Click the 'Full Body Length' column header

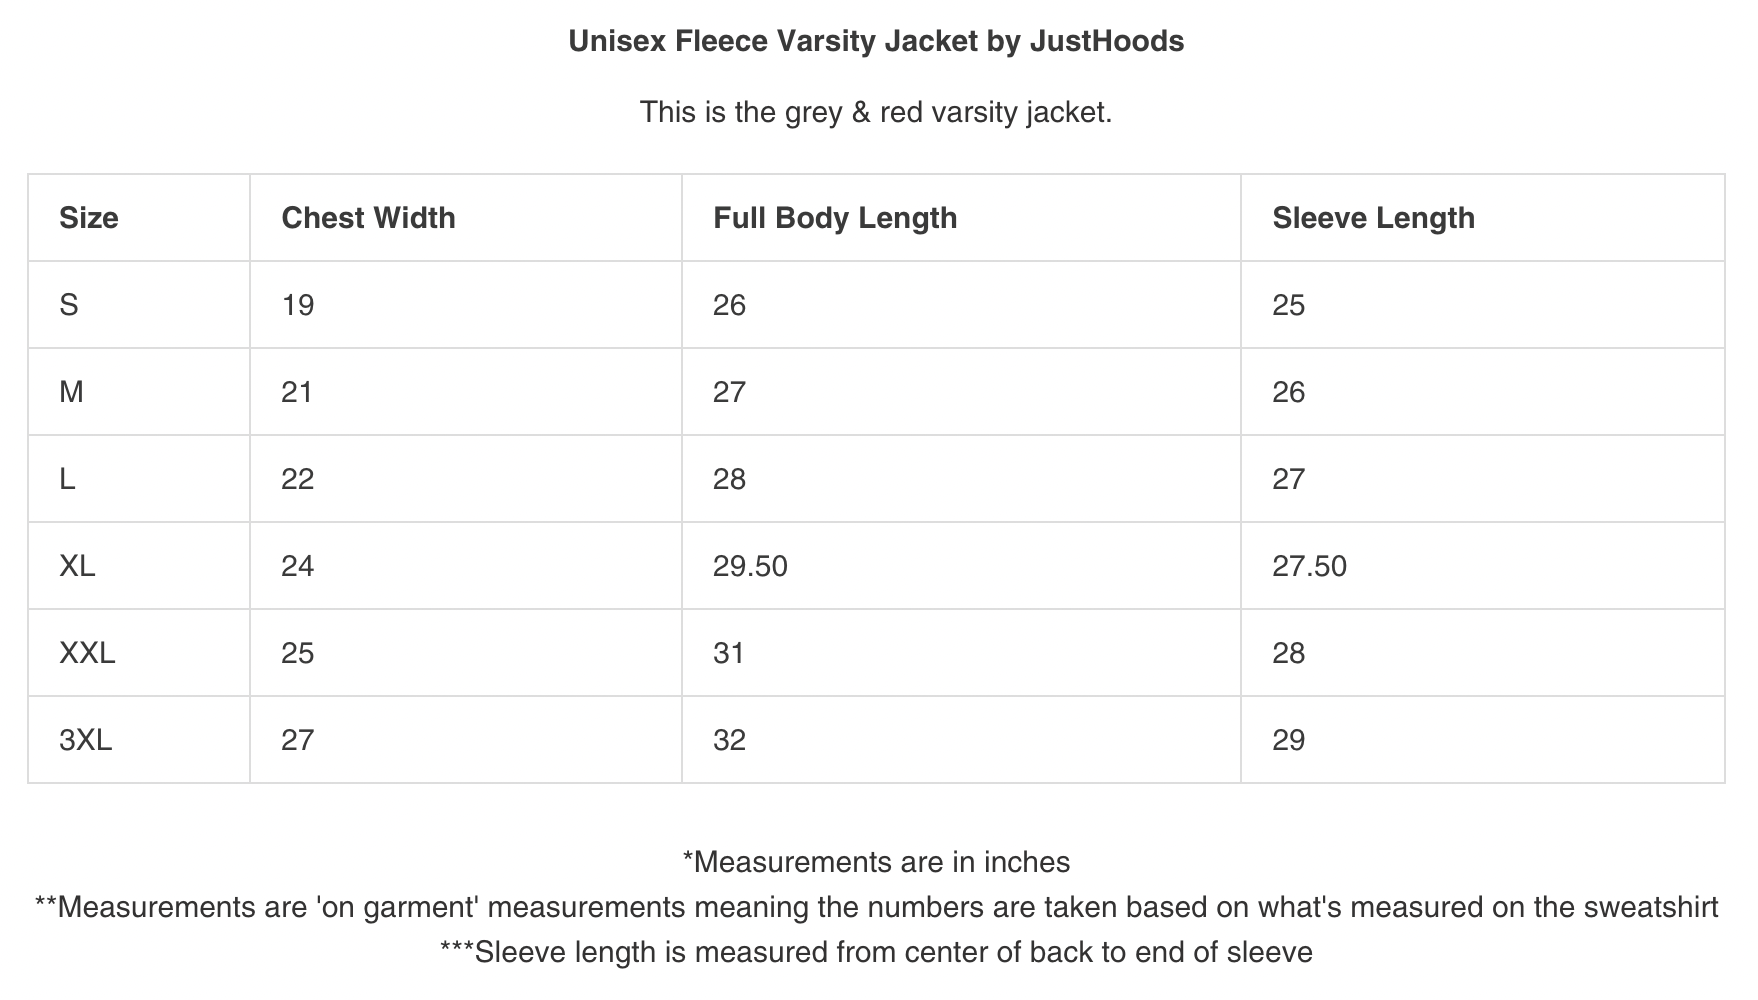point(835,218)
